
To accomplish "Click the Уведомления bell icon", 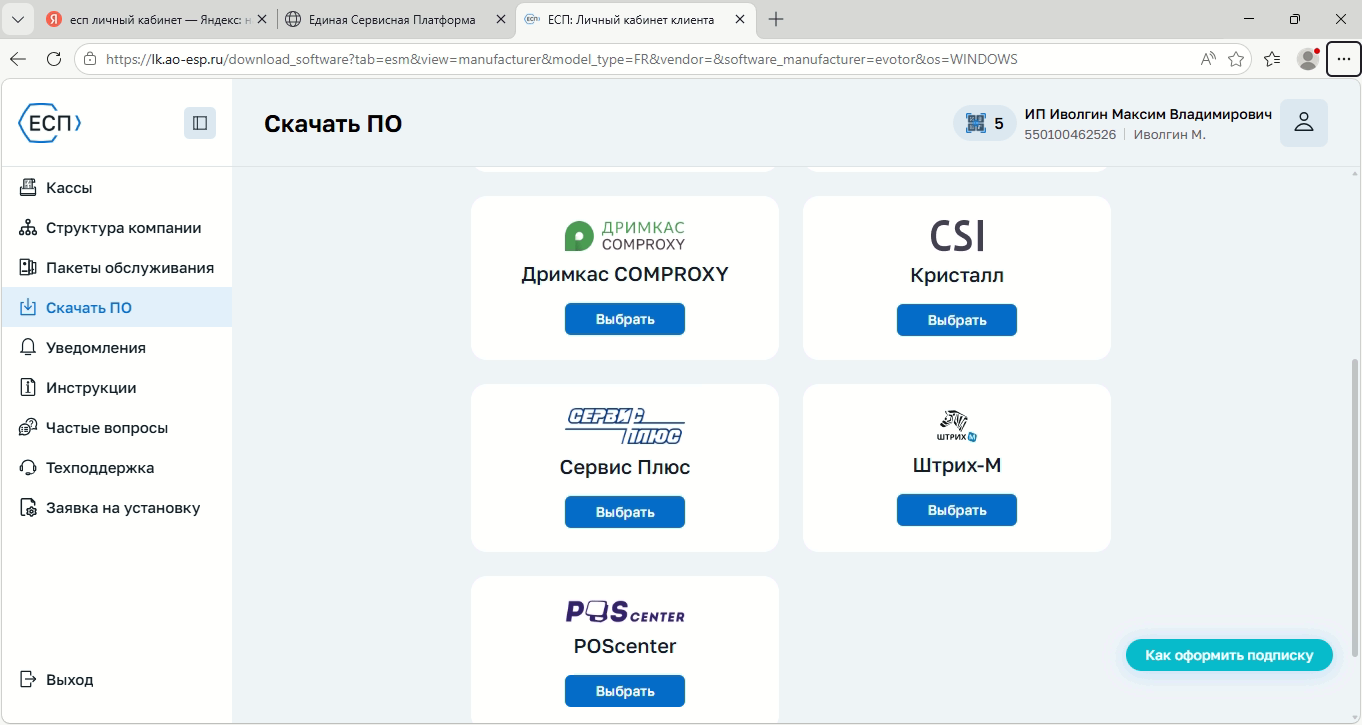I will point(28,348).
